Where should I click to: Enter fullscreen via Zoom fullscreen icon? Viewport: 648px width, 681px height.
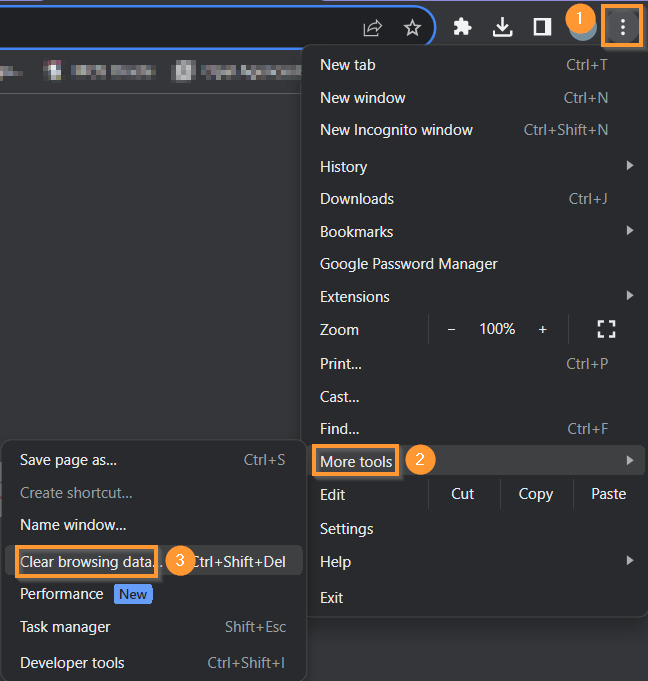[606, 329]
